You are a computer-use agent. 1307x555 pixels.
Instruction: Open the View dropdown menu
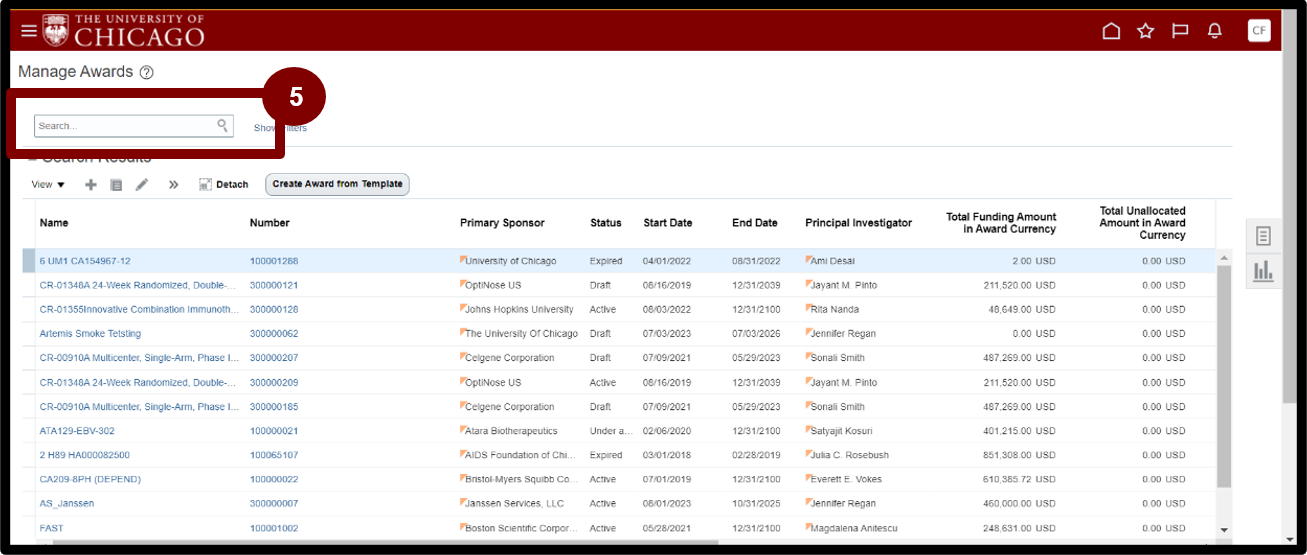click(x=48, y=184)
